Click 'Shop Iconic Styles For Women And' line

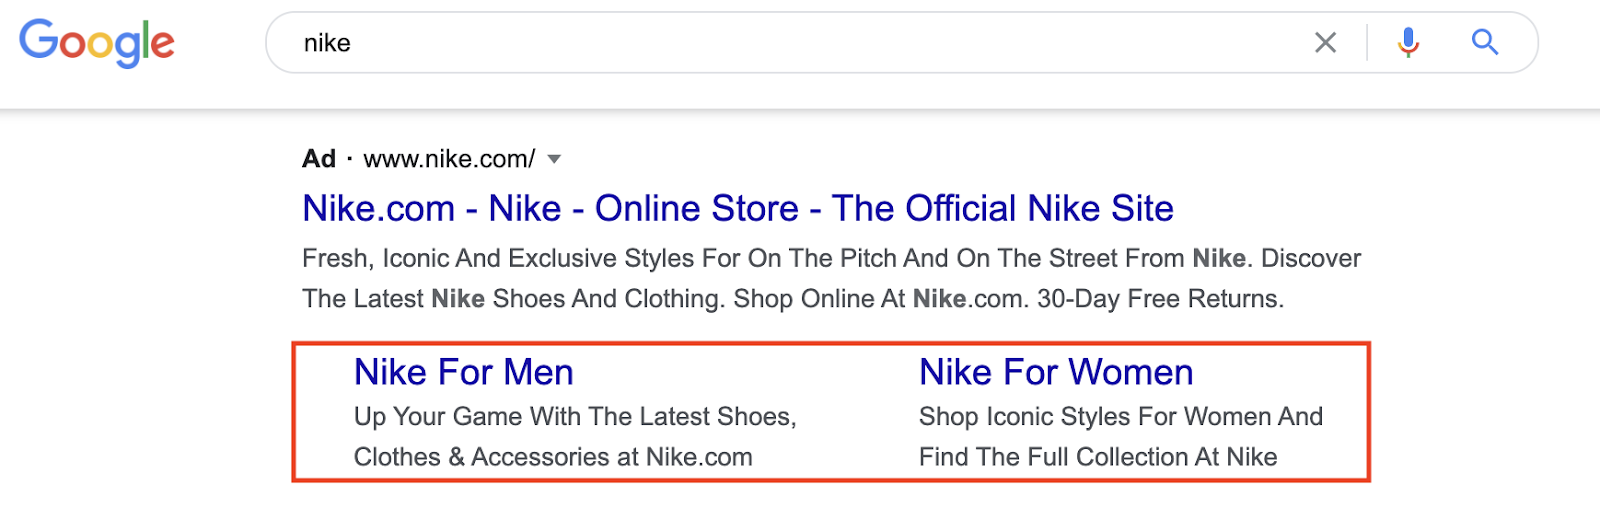[1120, 416]
